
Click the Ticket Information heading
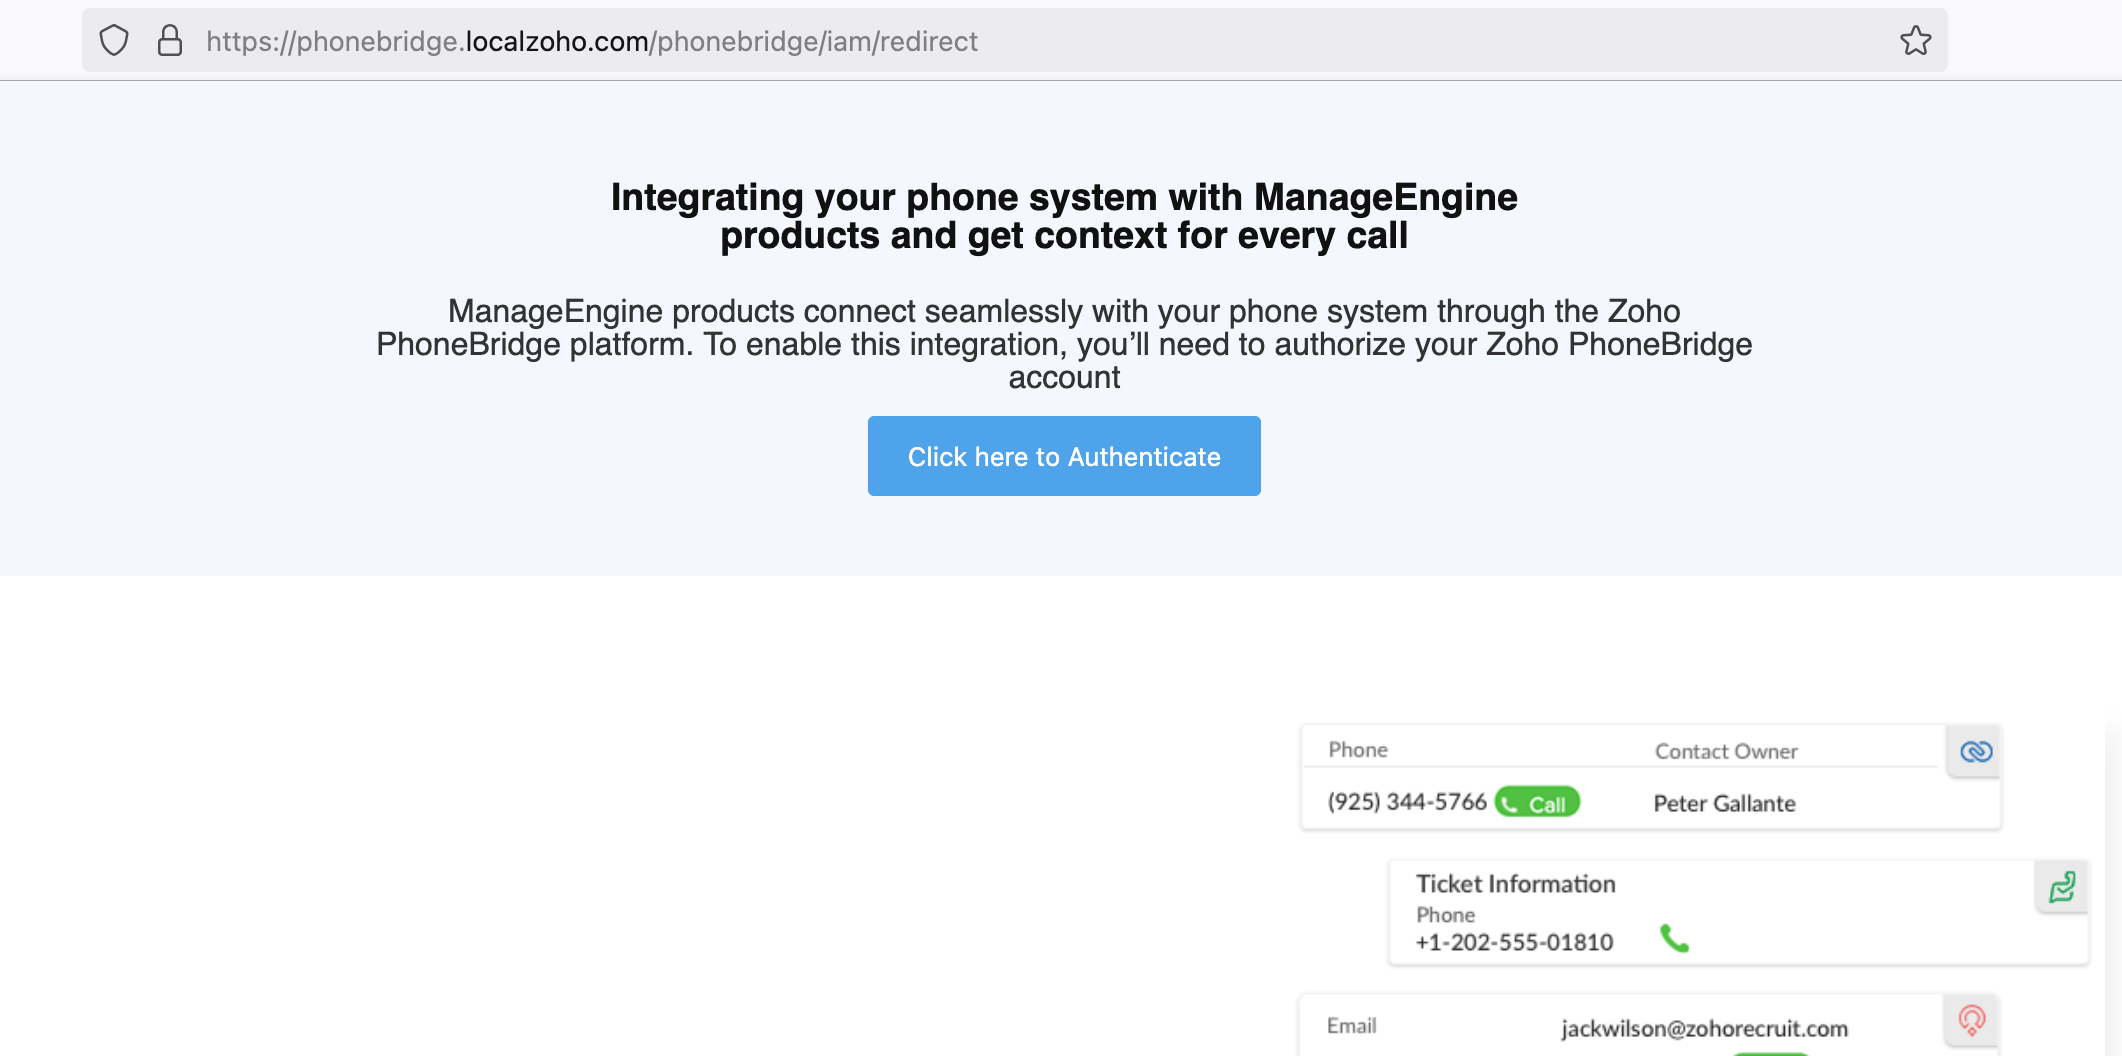coord(1515,884)
